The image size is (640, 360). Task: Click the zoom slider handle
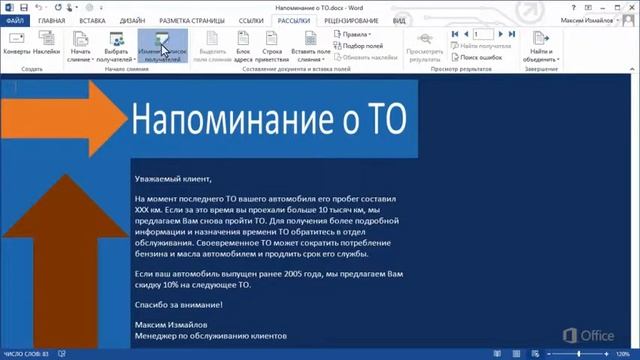click(x=579, y=354)
